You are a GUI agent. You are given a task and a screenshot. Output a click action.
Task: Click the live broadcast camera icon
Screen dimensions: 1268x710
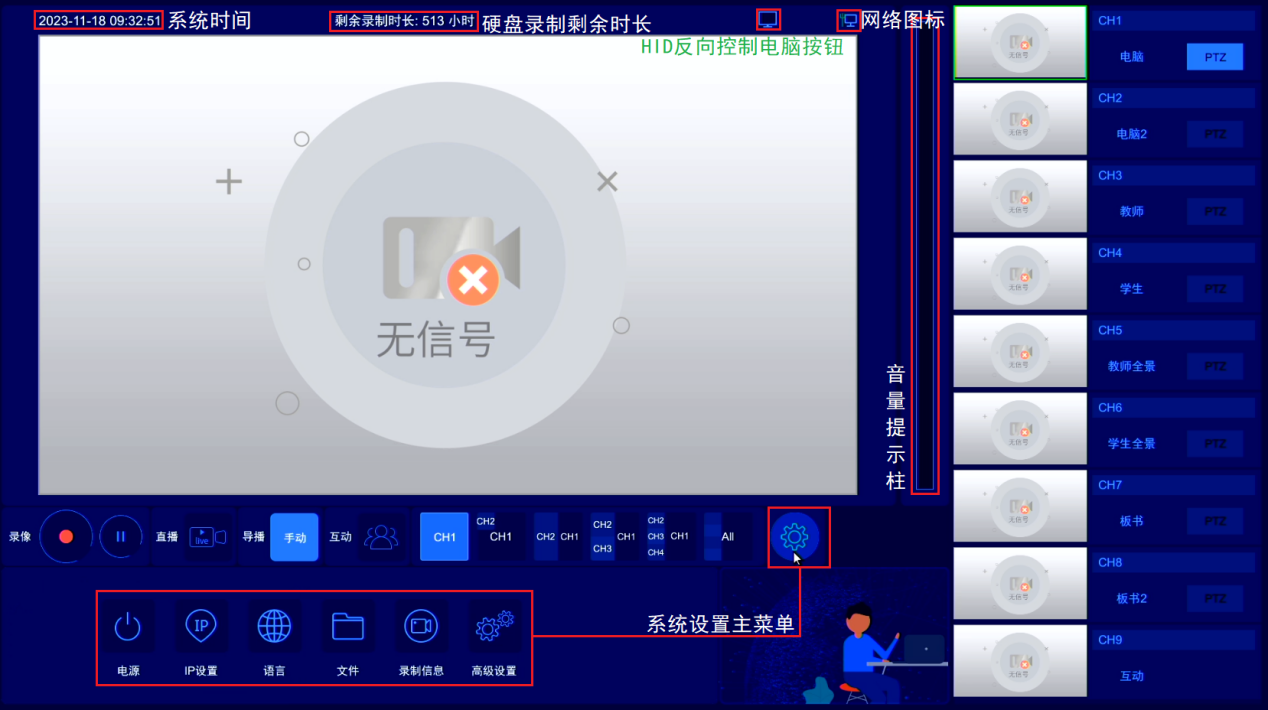[x=208, y=537]
